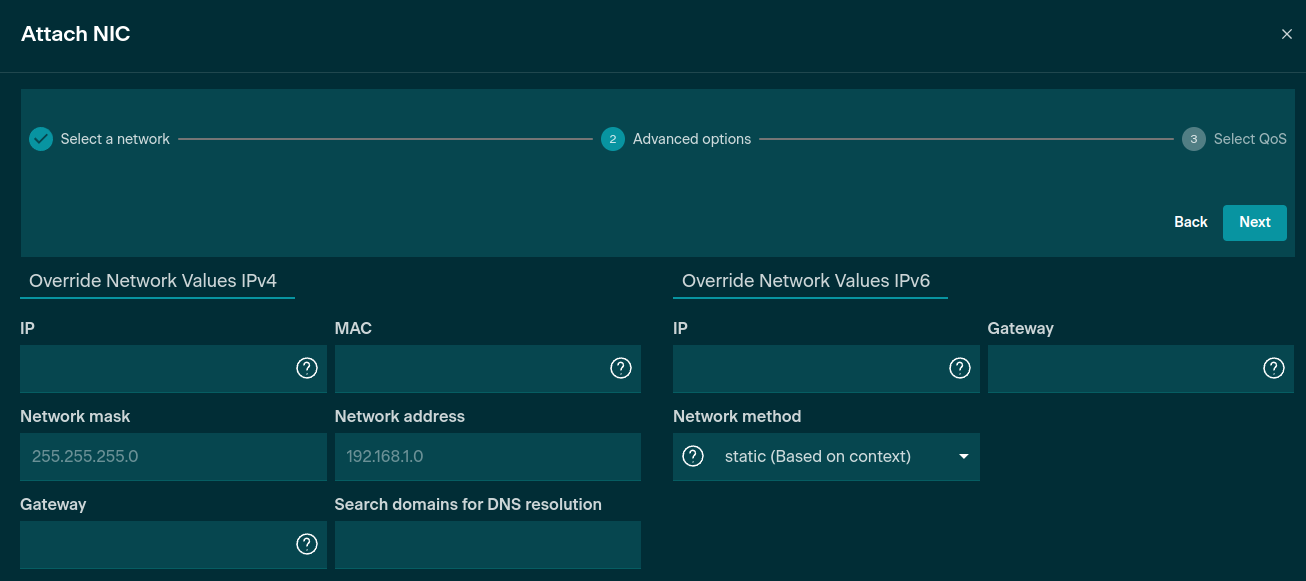Close the Attach NIC dialog
This screenshot has width=1306, height=581.
1286,34
